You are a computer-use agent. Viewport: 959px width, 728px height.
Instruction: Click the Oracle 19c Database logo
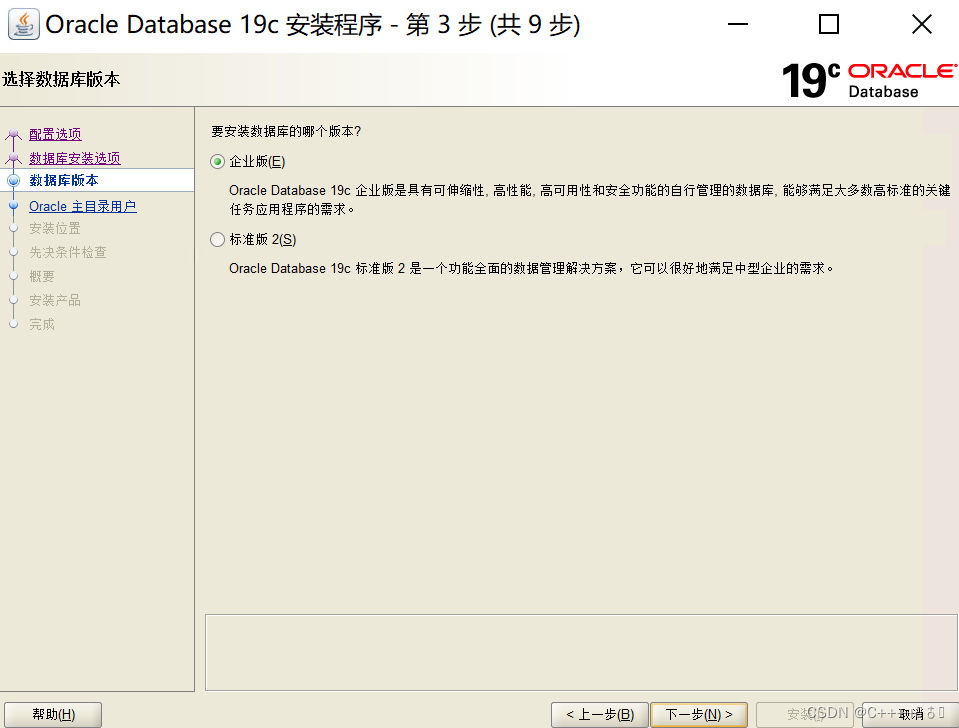tap(869, 80)
